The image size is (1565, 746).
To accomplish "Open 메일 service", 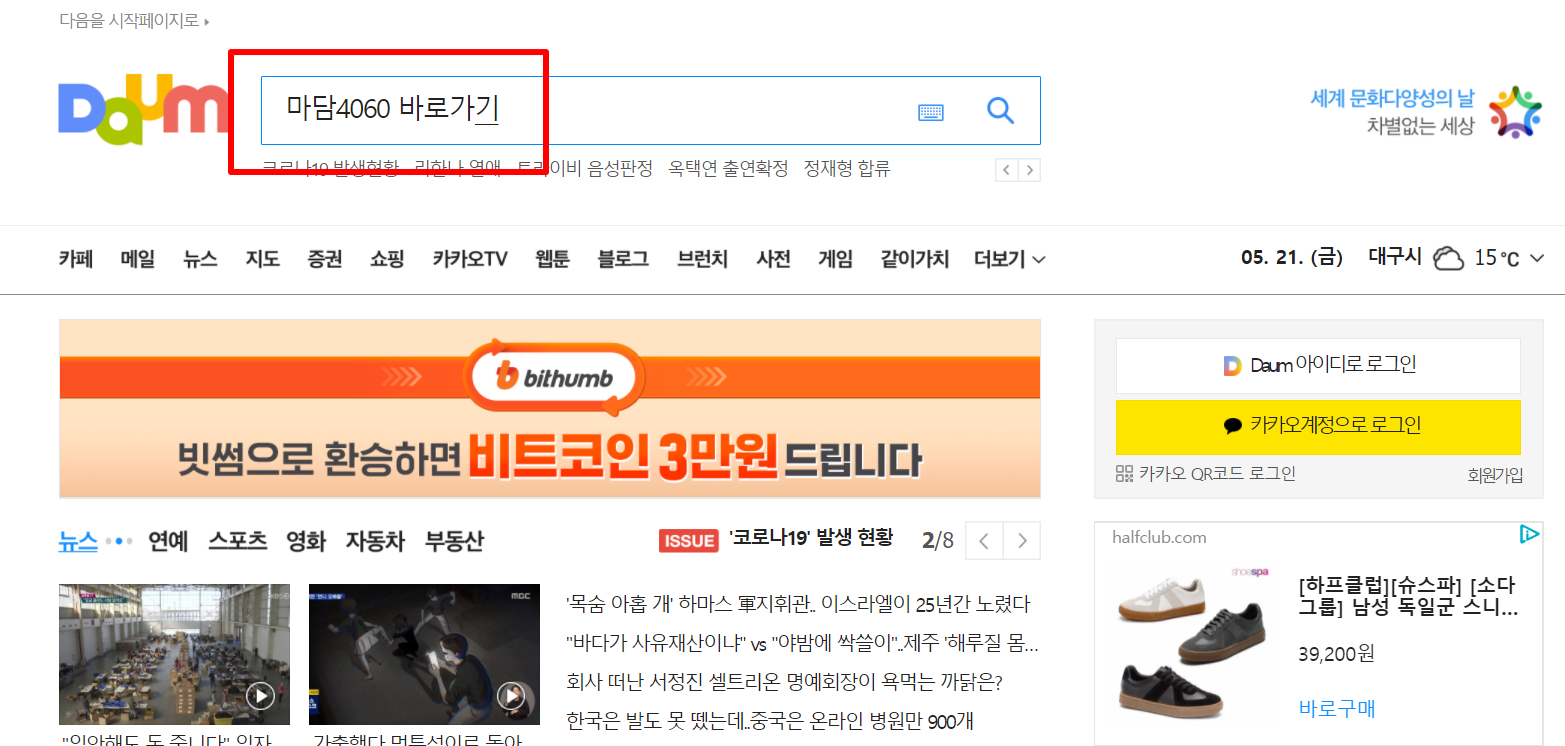I will 138,259.
